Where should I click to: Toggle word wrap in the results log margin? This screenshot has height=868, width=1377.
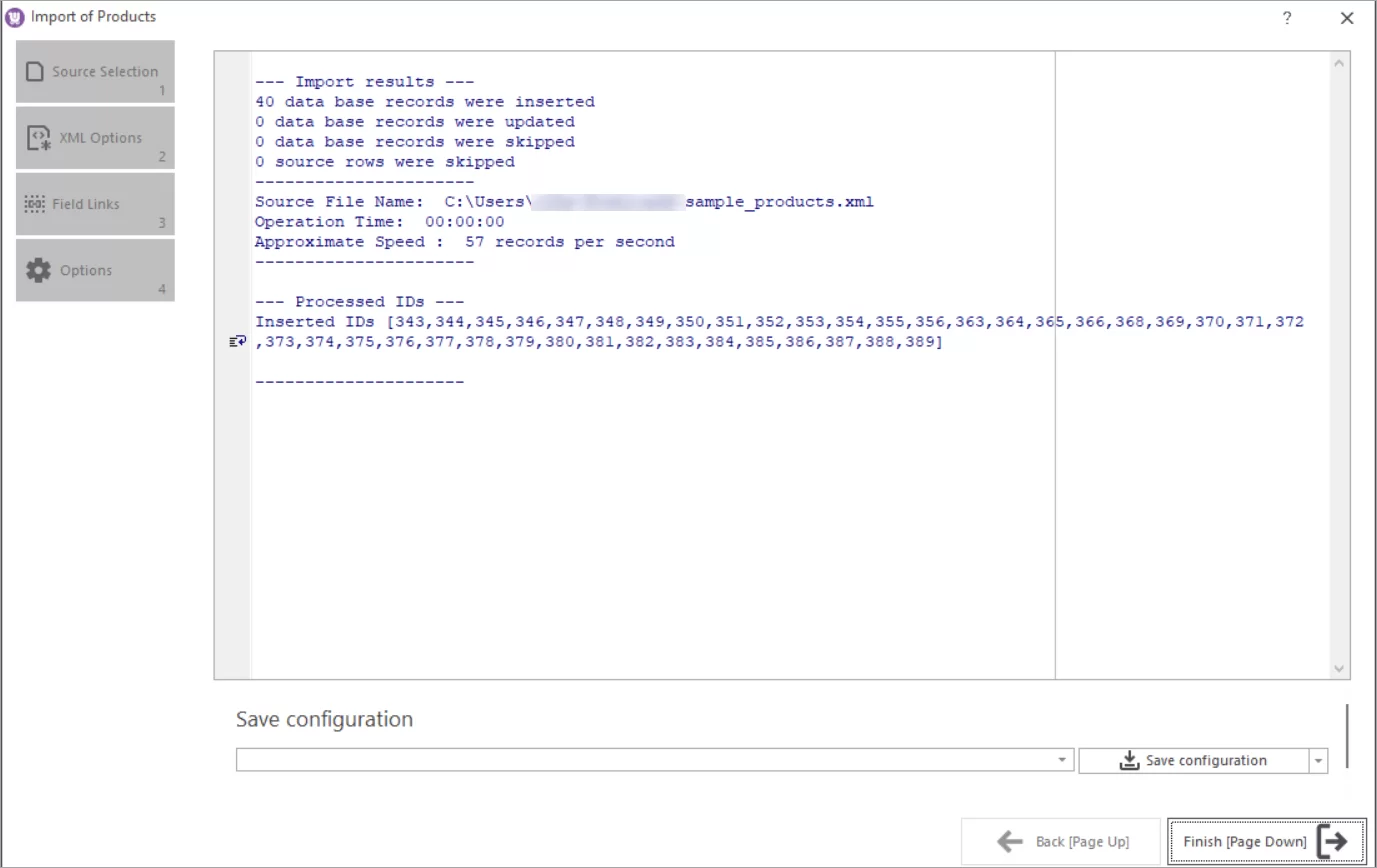[237, 340]
